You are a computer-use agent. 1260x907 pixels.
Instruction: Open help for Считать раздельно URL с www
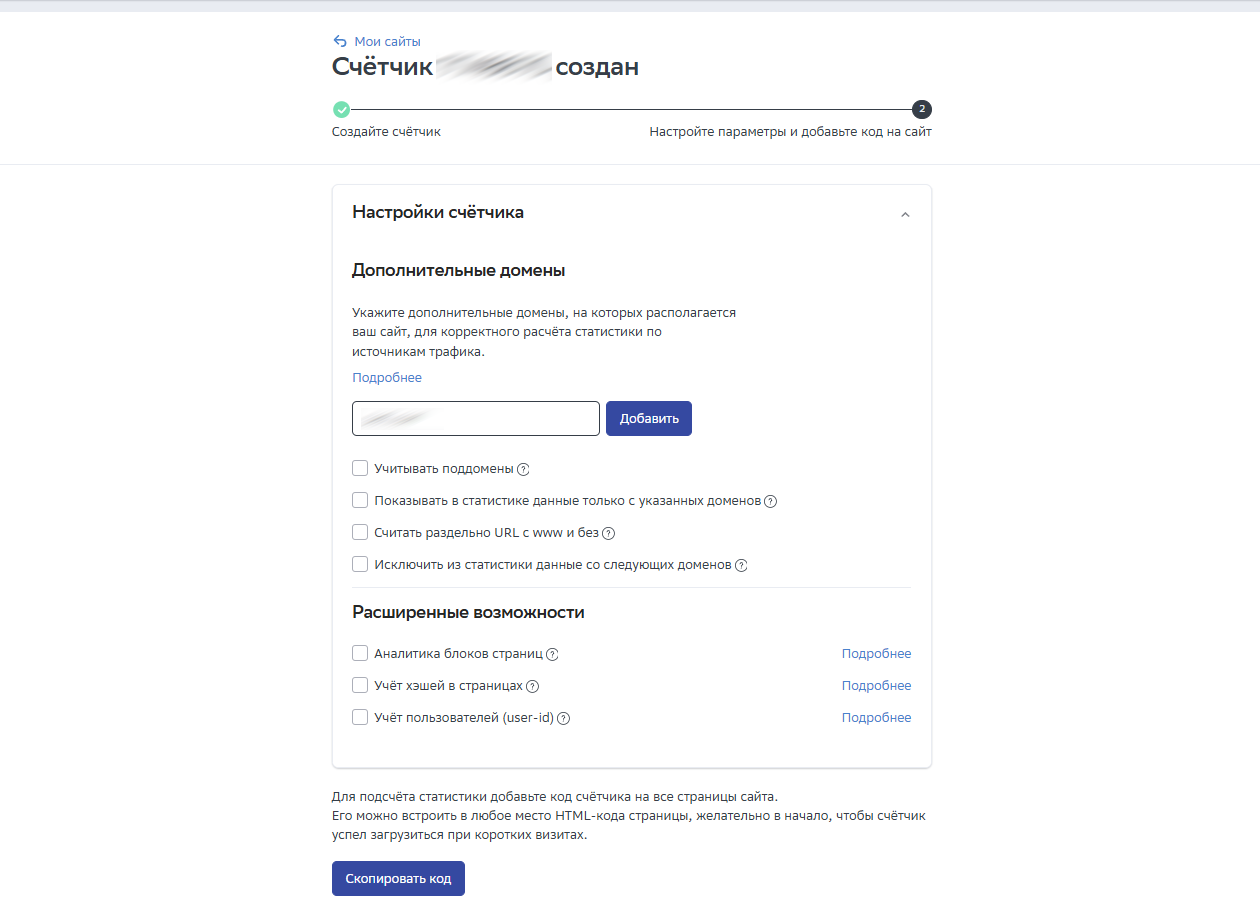point(609,532)
